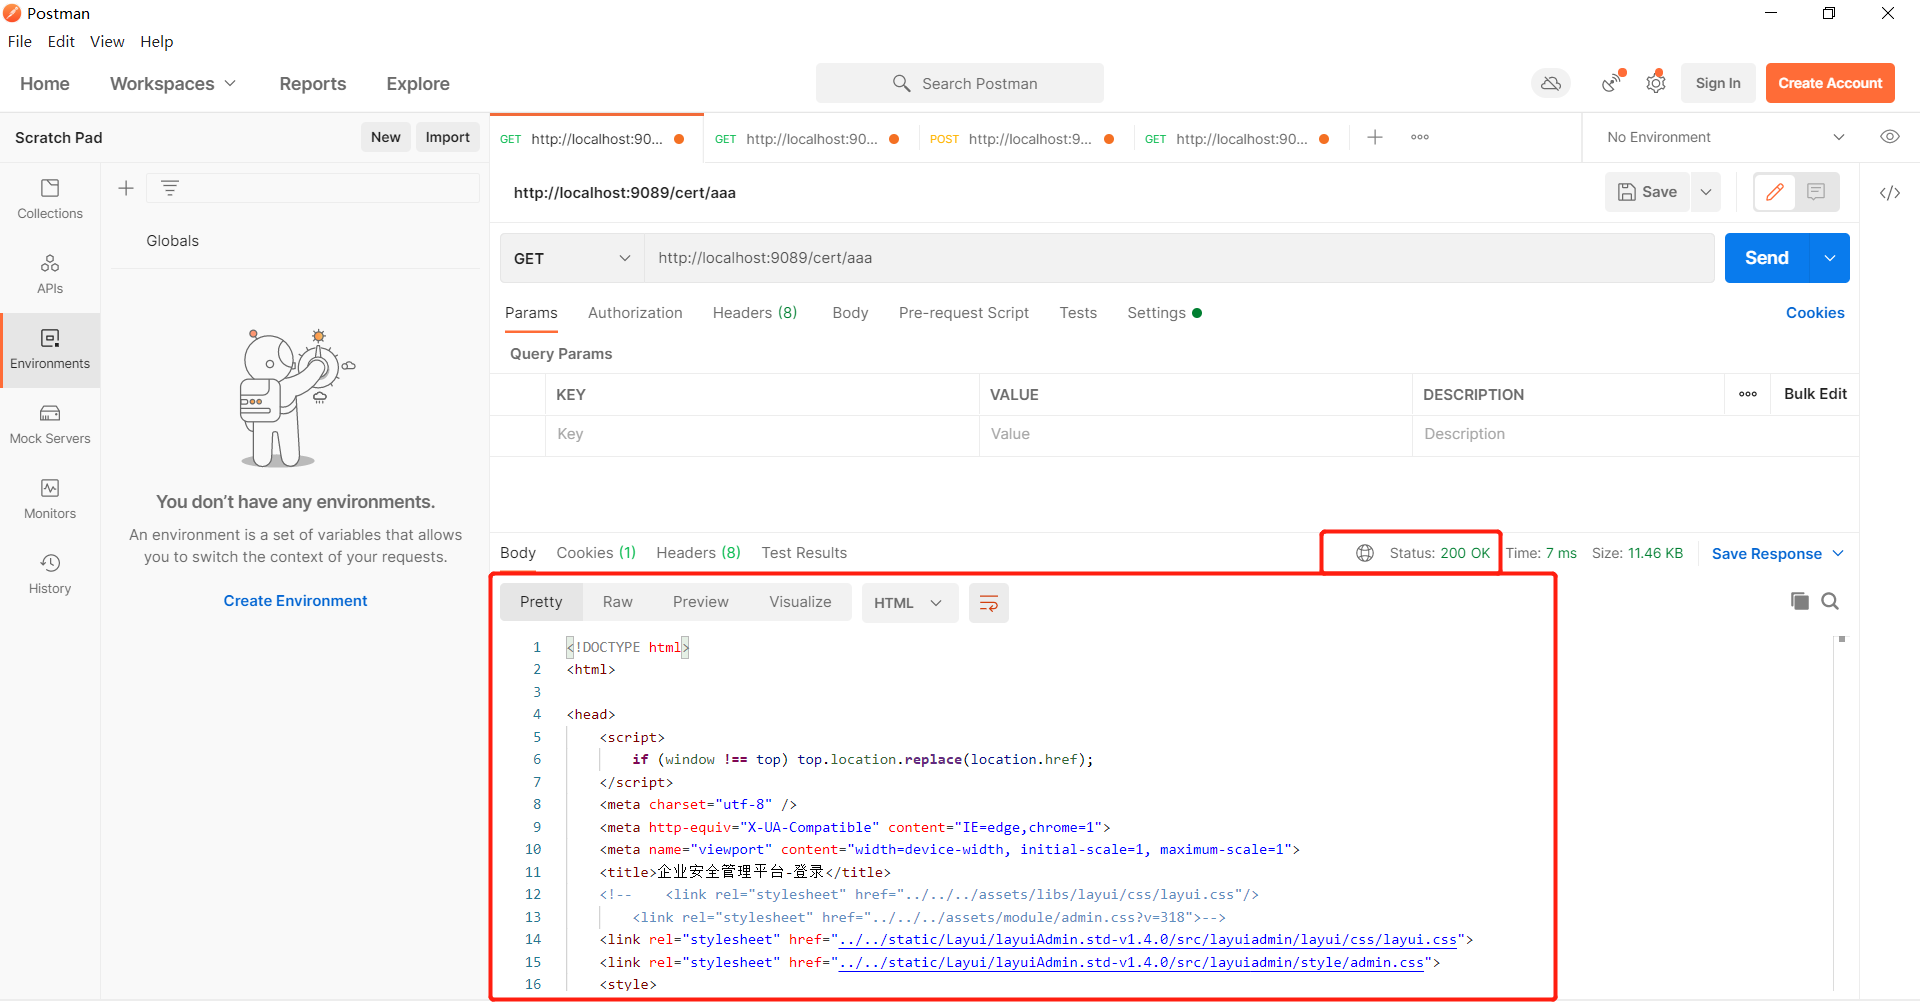Click Create Environment link
Screen dimensions: 1920x1003
coord(295,601)
